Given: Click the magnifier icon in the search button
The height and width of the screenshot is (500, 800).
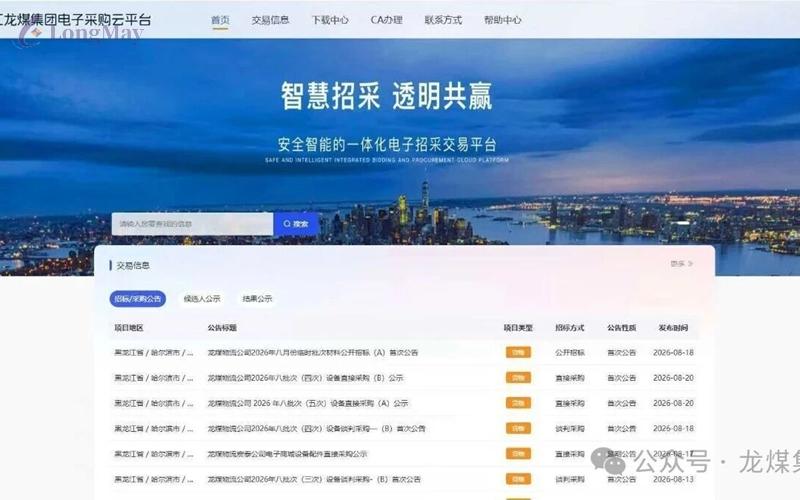Looking at the screenshot, I should pos(287,224).
